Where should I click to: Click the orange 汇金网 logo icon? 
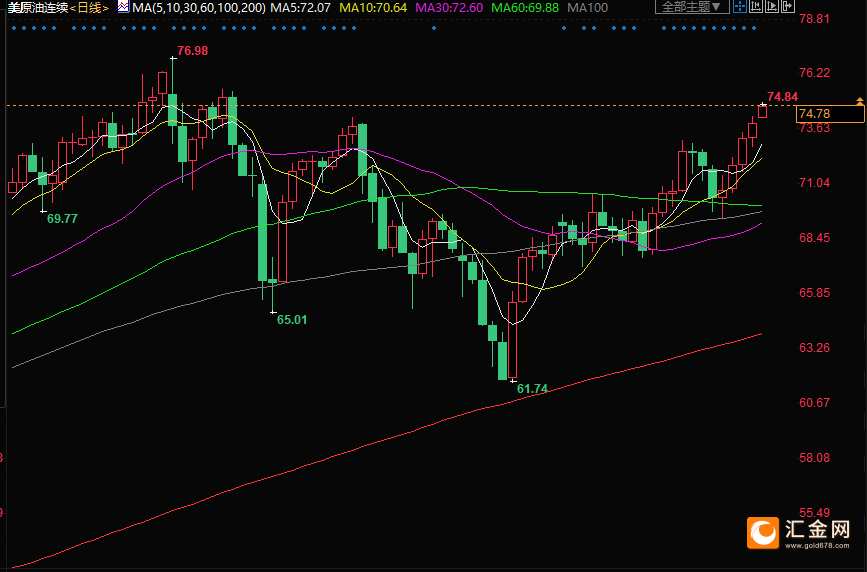click(x=765, y=533)
